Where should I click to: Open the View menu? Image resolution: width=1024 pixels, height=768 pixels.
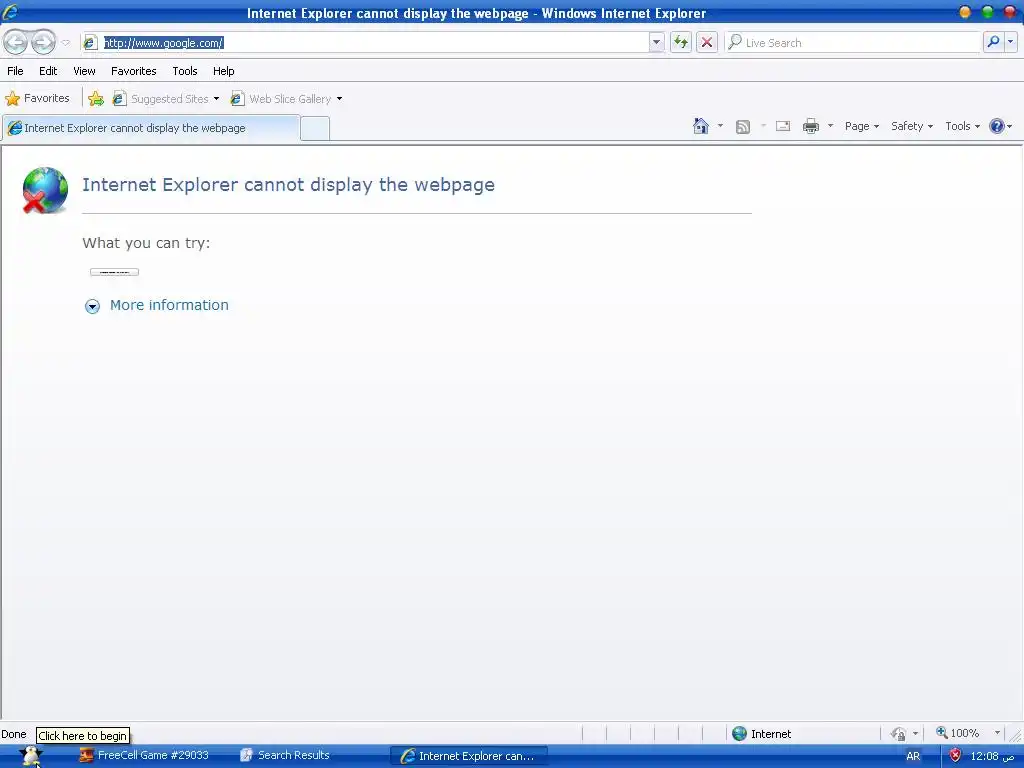(84, 71)
